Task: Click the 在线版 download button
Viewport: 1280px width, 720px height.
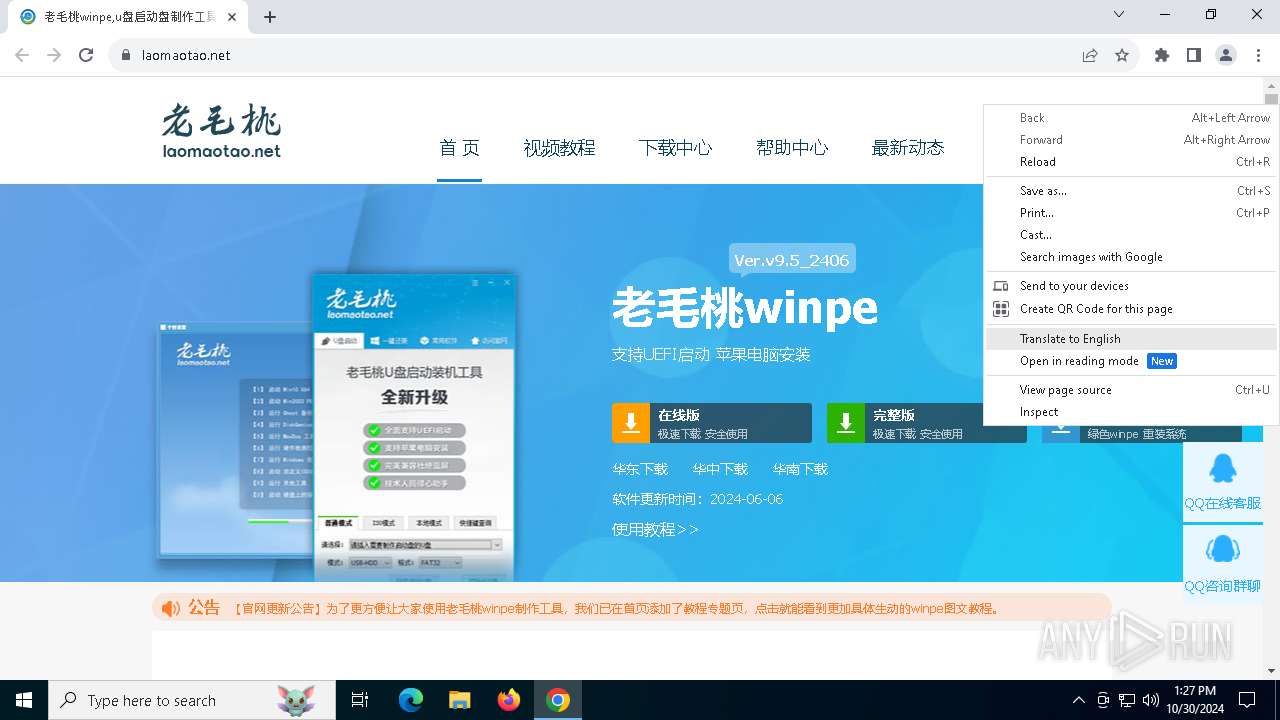Action: pyautogui.click(x=712, y=423)
